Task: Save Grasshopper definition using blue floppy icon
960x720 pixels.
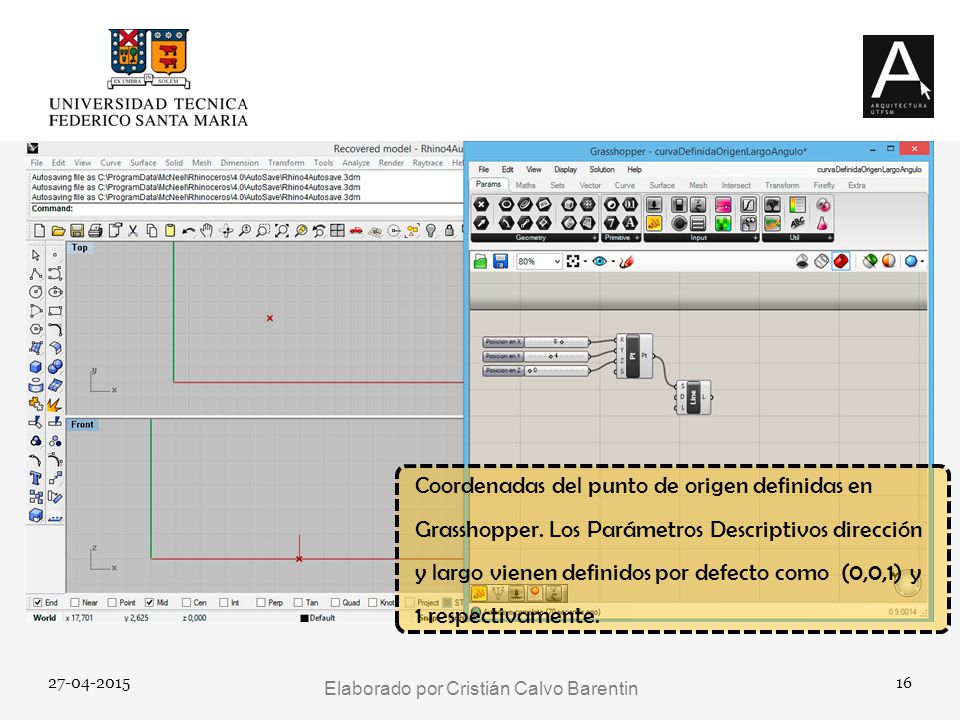Action: (500, 261)
